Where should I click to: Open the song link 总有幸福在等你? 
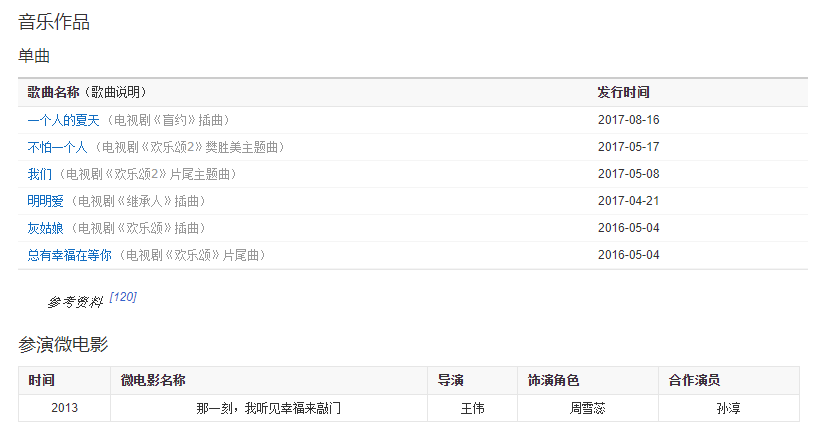tap(69, 255)
